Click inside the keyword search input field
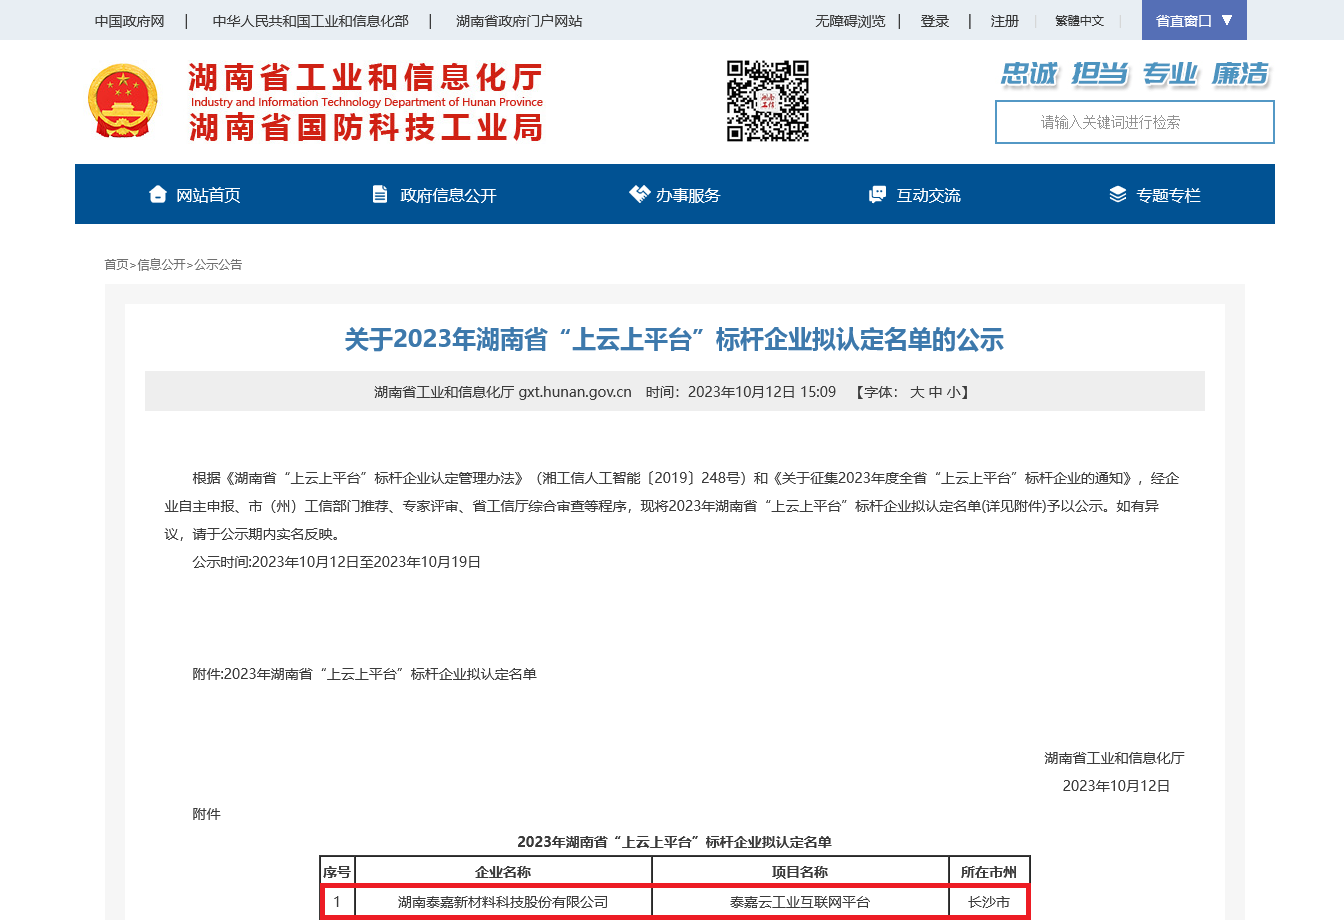Image resolution: width=1344 pixels, height=920 pixels. tap(1134, 122)
